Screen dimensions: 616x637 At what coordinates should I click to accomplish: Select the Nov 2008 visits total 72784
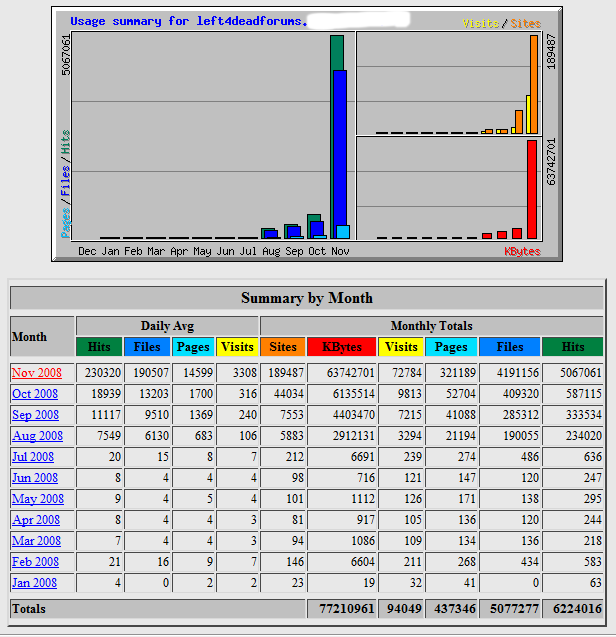(407, 373)
